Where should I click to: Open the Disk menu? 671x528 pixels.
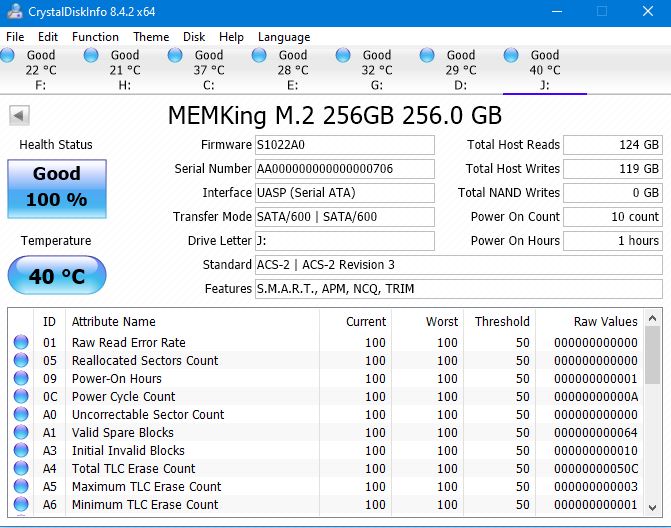[194, 37]
